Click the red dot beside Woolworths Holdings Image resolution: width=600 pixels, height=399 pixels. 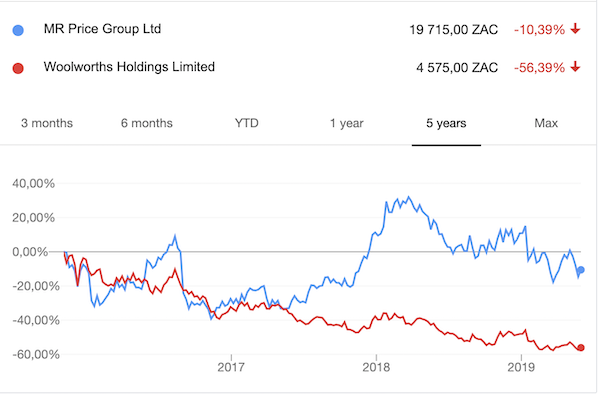(18, 68)
